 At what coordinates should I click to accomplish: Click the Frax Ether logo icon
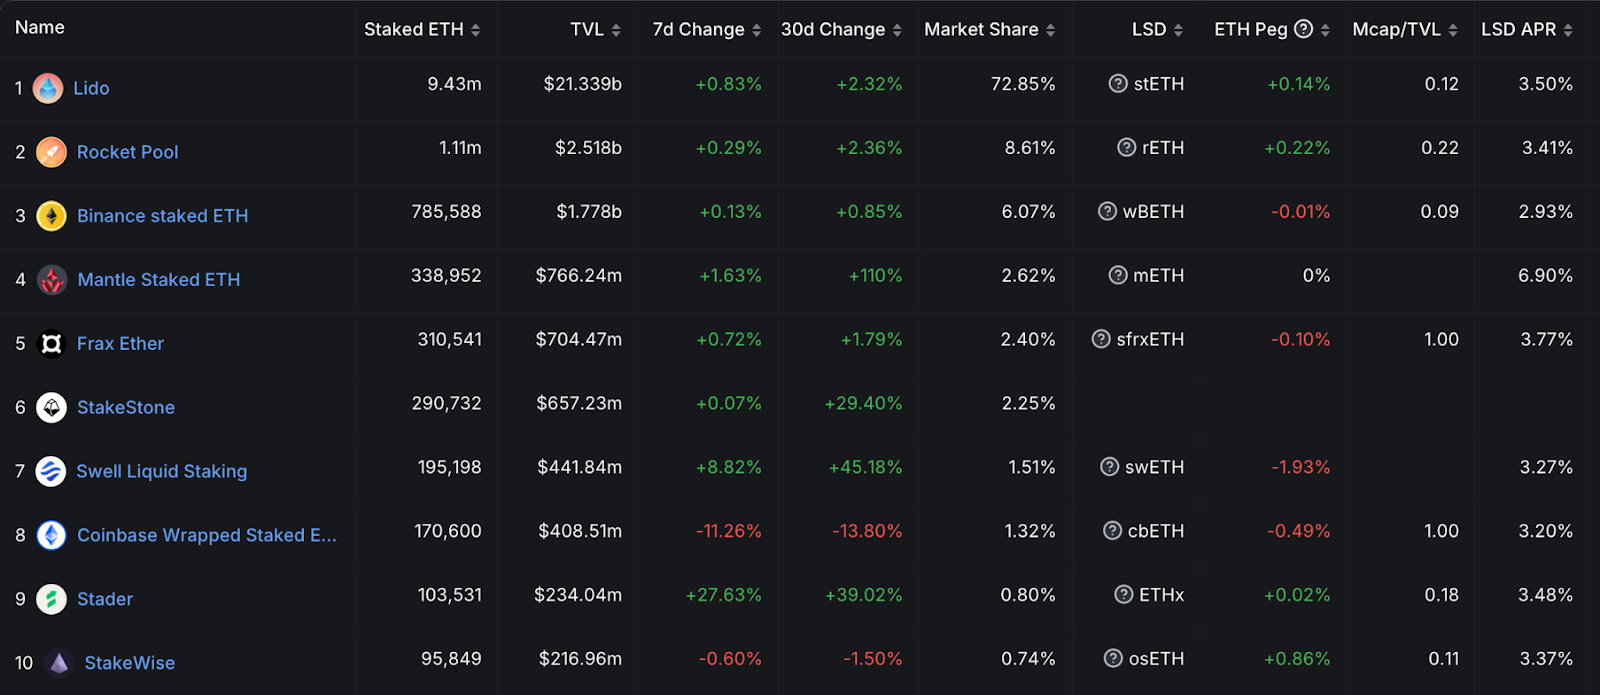51,344
